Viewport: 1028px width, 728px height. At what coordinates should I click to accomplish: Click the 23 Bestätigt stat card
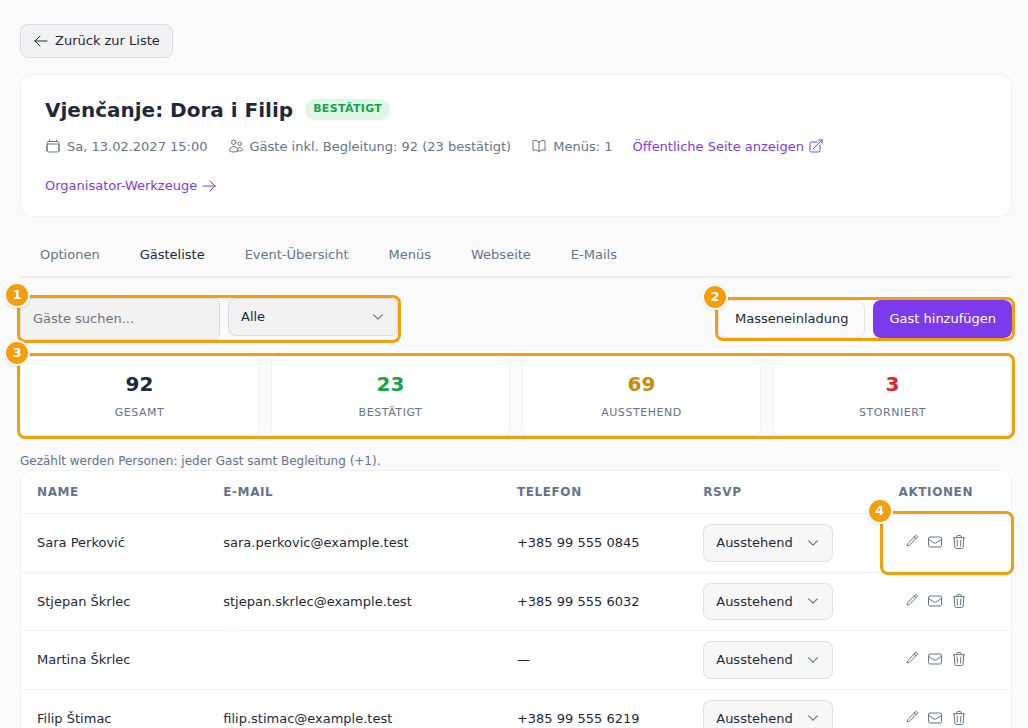click(x=390, y=395)
